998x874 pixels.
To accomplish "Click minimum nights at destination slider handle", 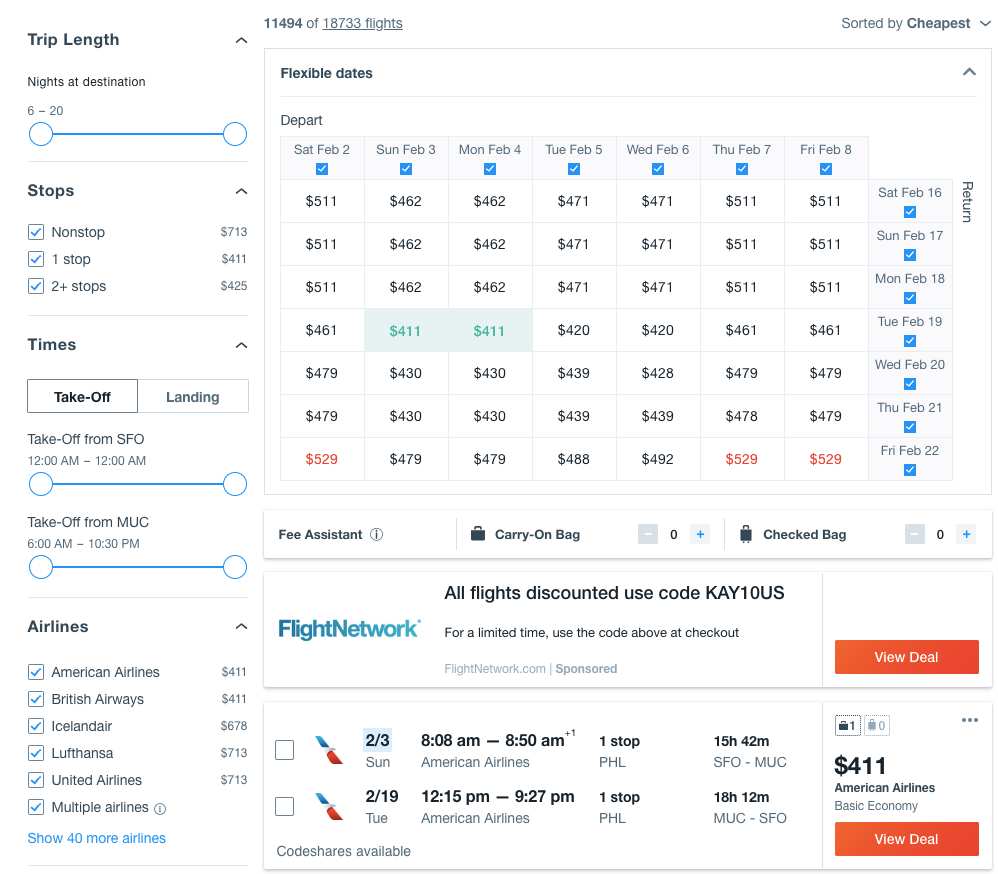I will click(x=41, y=134).
